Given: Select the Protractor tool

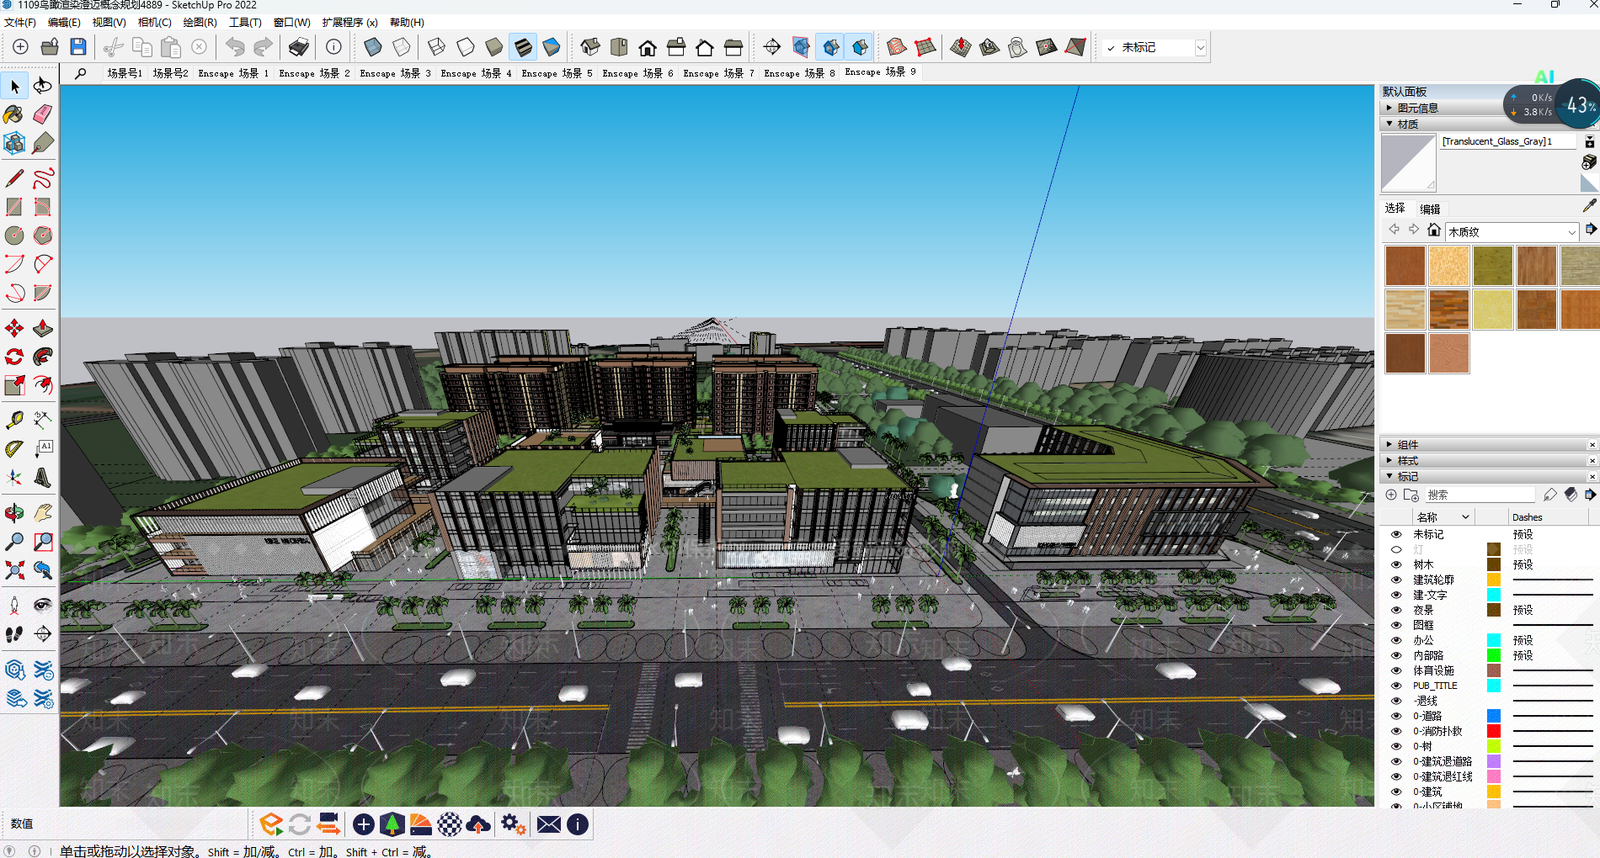Looking at the screenshot, I should point(15,449).
